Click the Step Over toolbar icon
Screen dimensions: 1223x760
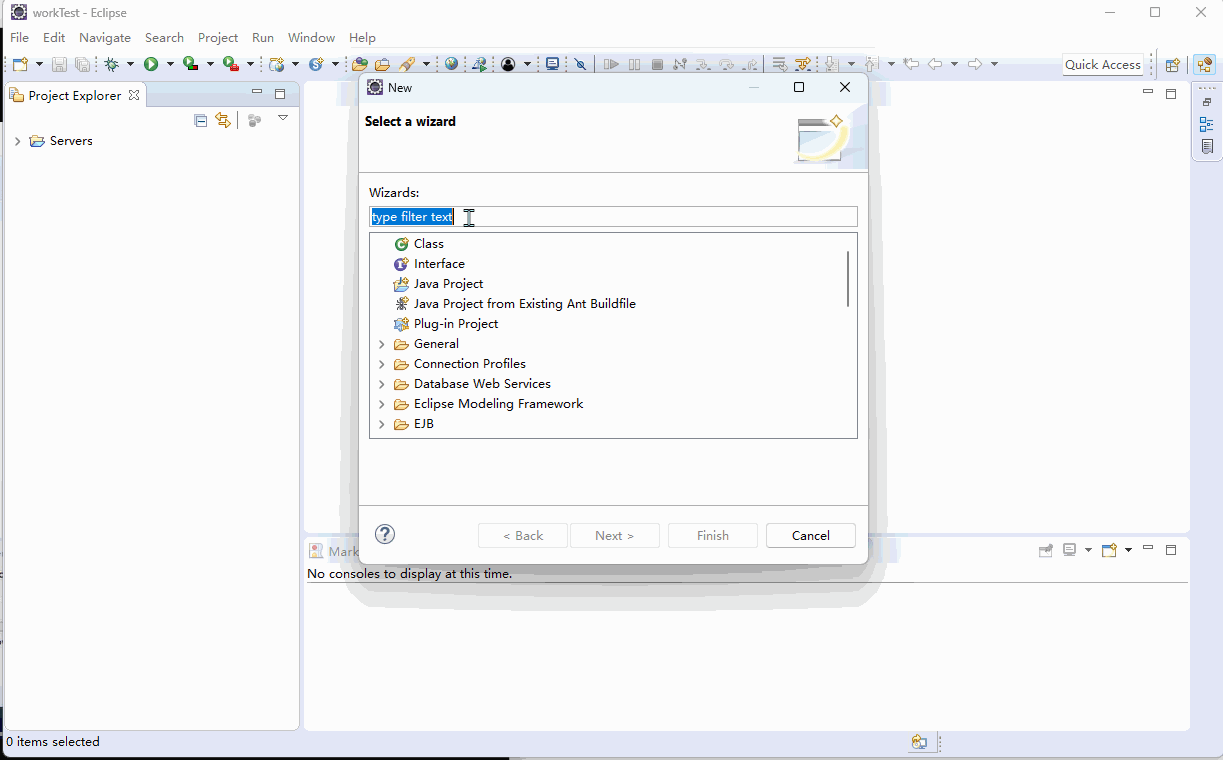pyautogui.click(x=727, y=64)
